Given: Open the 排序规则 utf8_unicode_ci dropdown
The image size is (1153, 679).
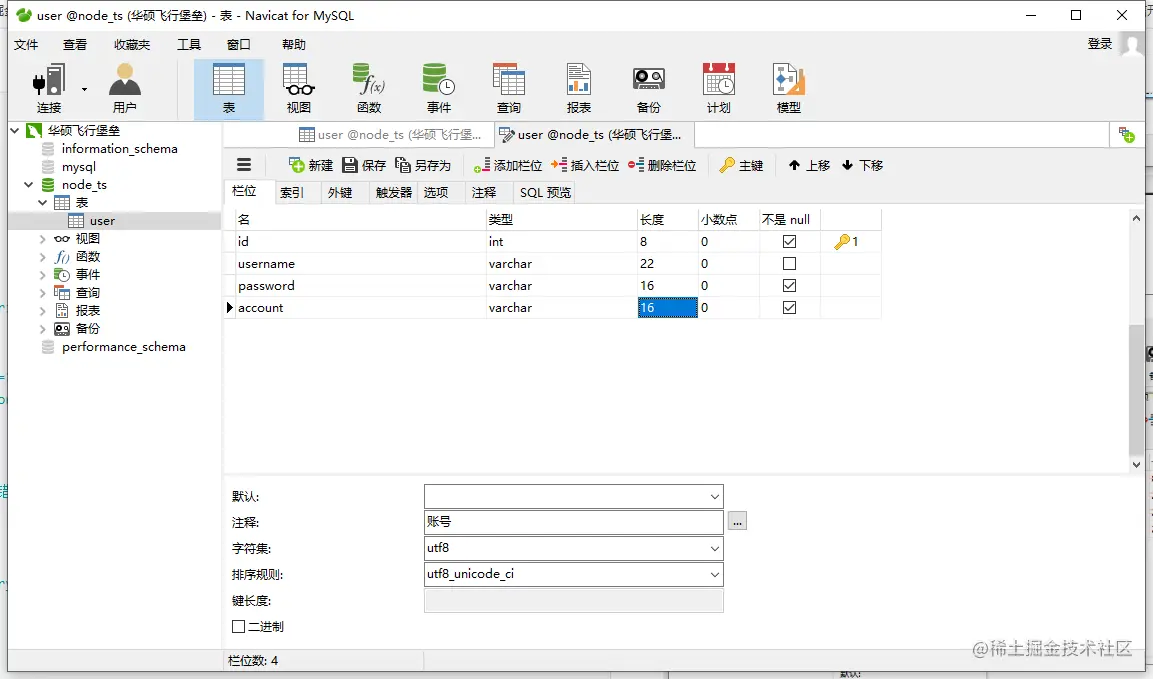Looking at the screenshot, I should [x=714, y=575].
